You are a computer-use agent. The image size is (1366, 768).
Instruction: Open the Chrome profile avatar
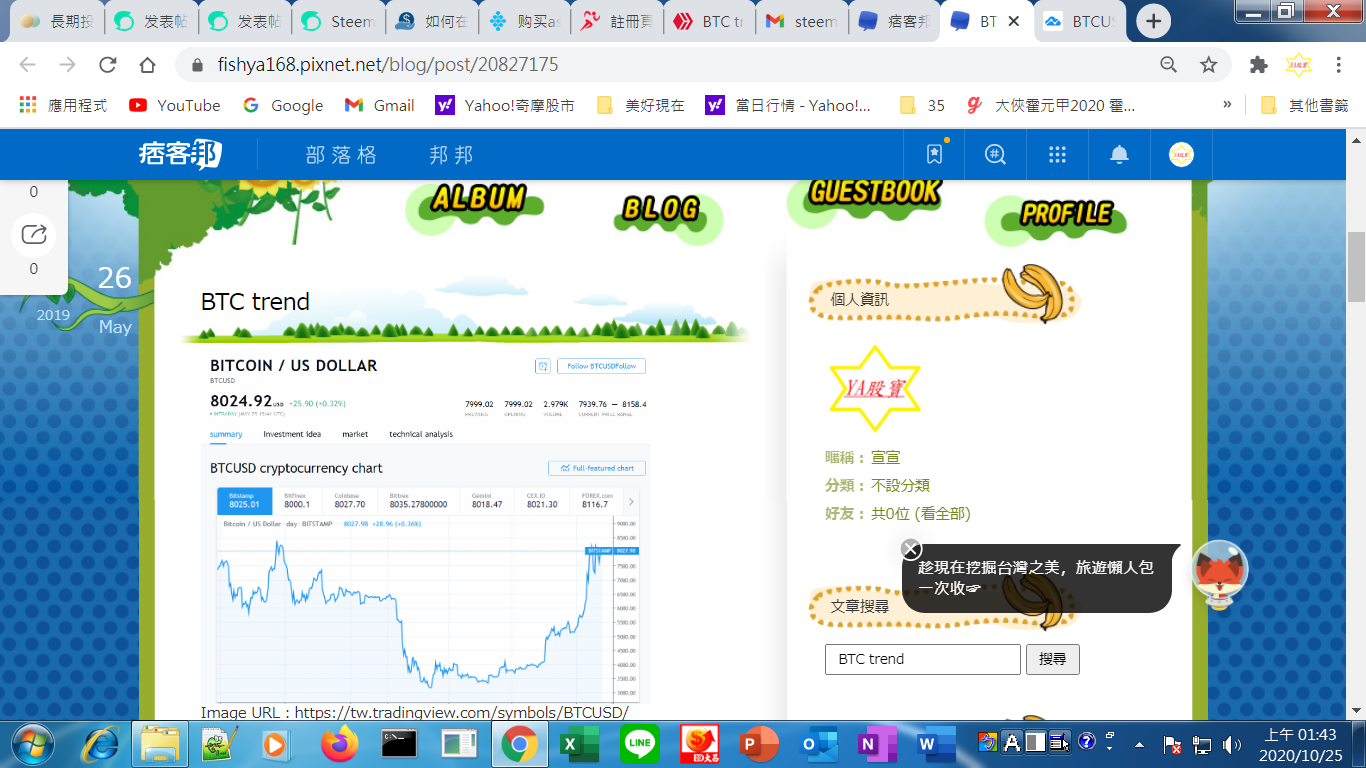tap(1298, 65)
